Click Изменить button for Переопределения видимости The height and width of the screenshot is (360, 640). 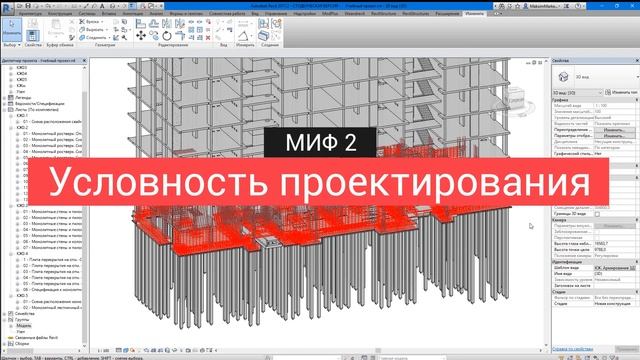click(614, 130)
